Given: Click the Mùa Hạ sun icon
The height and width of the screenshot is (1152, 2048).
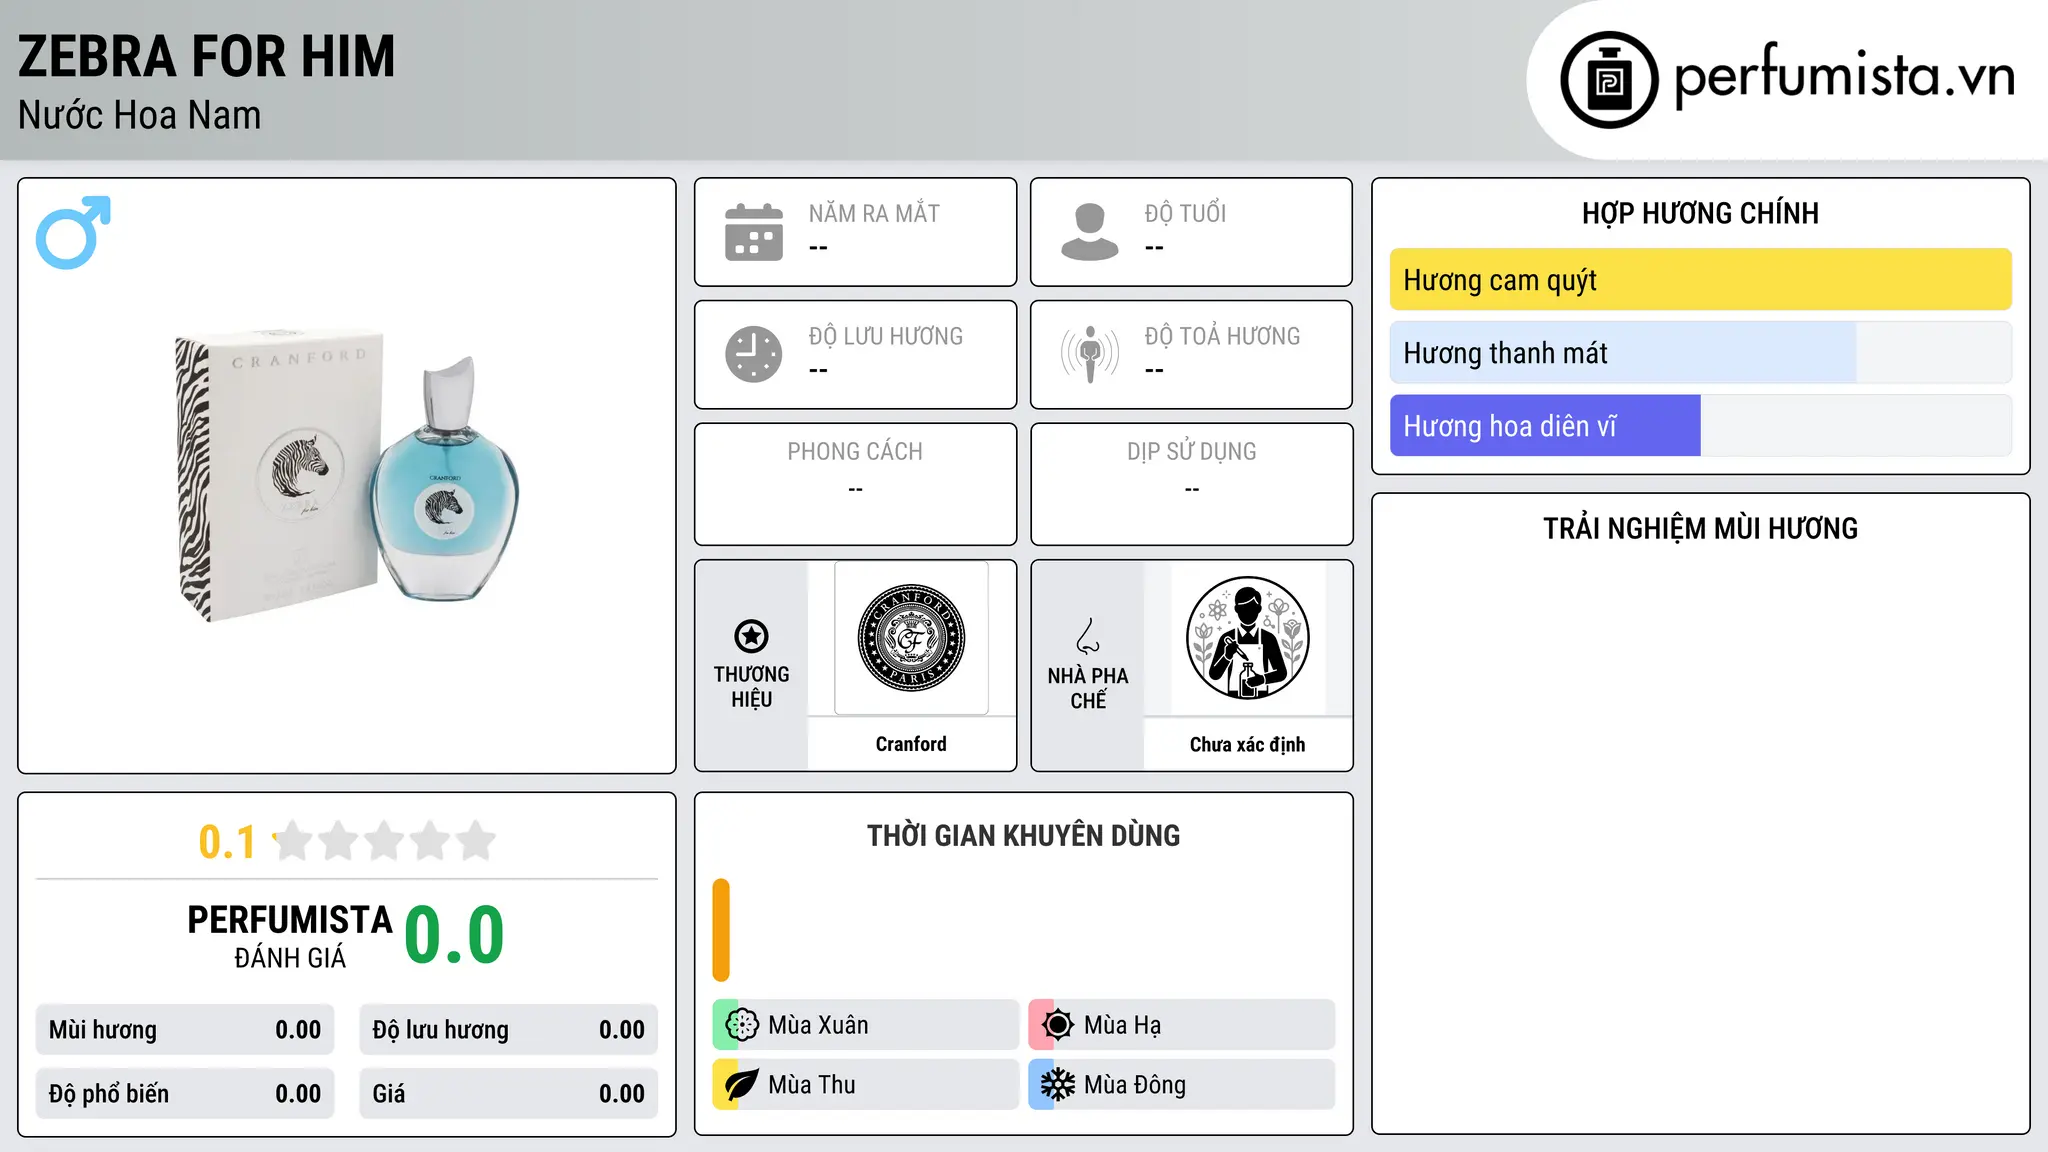Looking at the screenshot, I should [x=1058, y=1025].
